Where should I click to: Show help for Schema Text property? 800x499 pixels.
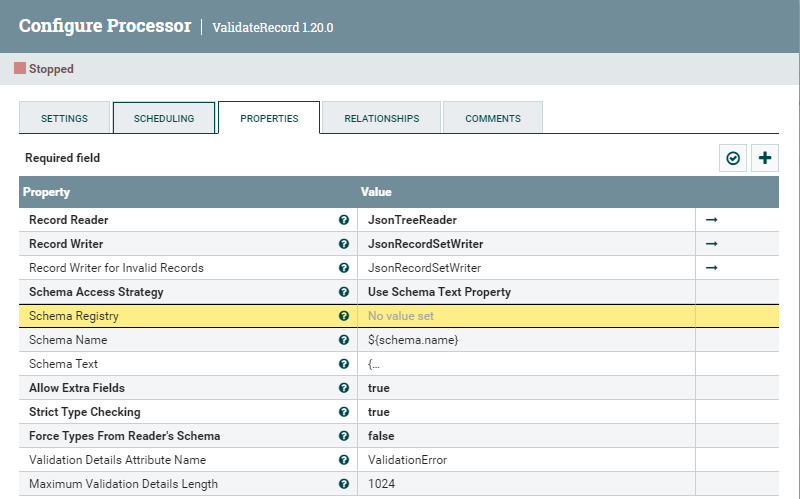344,364
